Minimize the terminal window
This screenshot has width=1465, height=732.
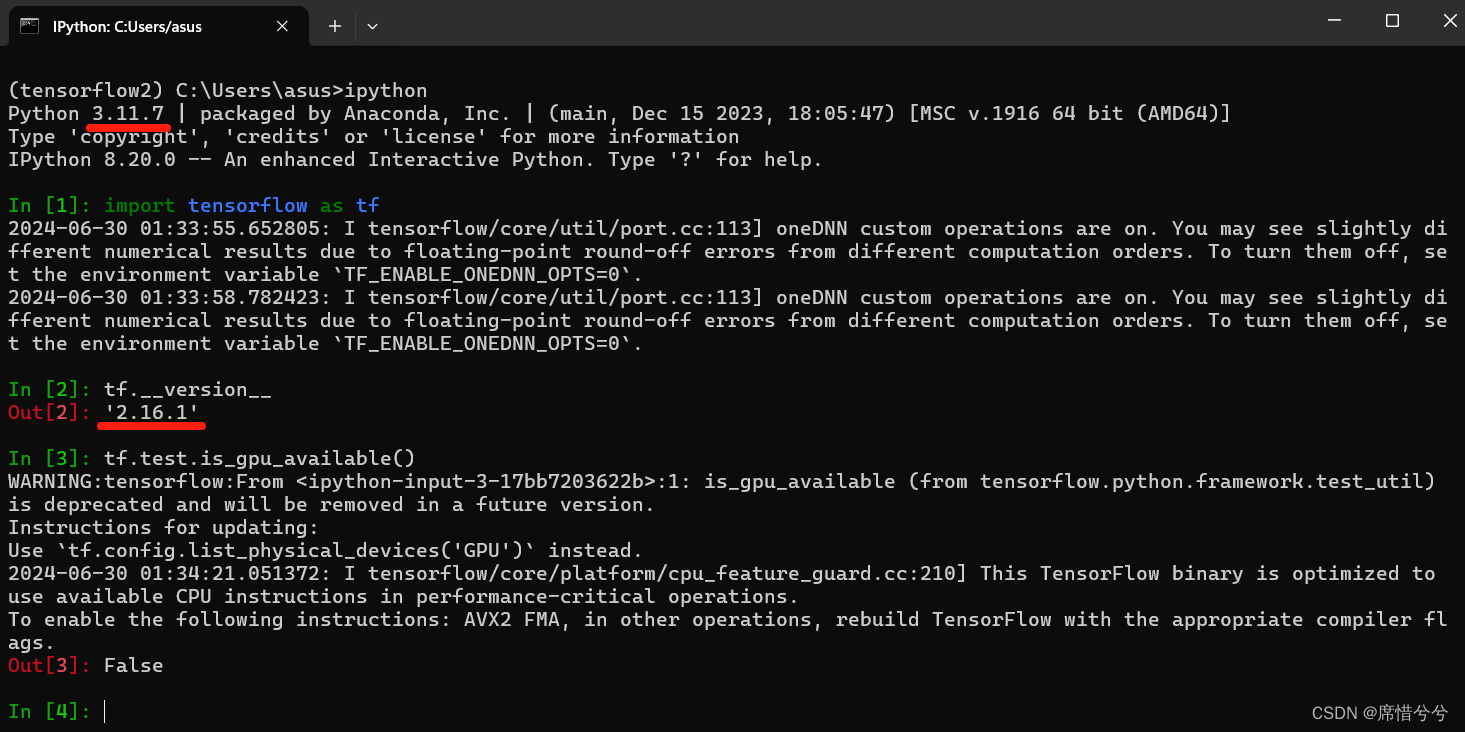pos(1336,20)
